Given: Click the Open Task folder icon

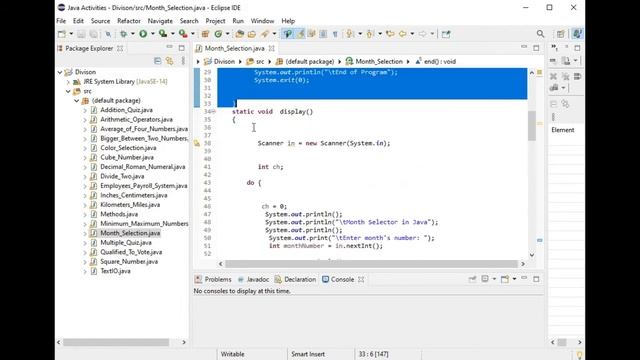Looking at the screenshot, I should 252,34.
